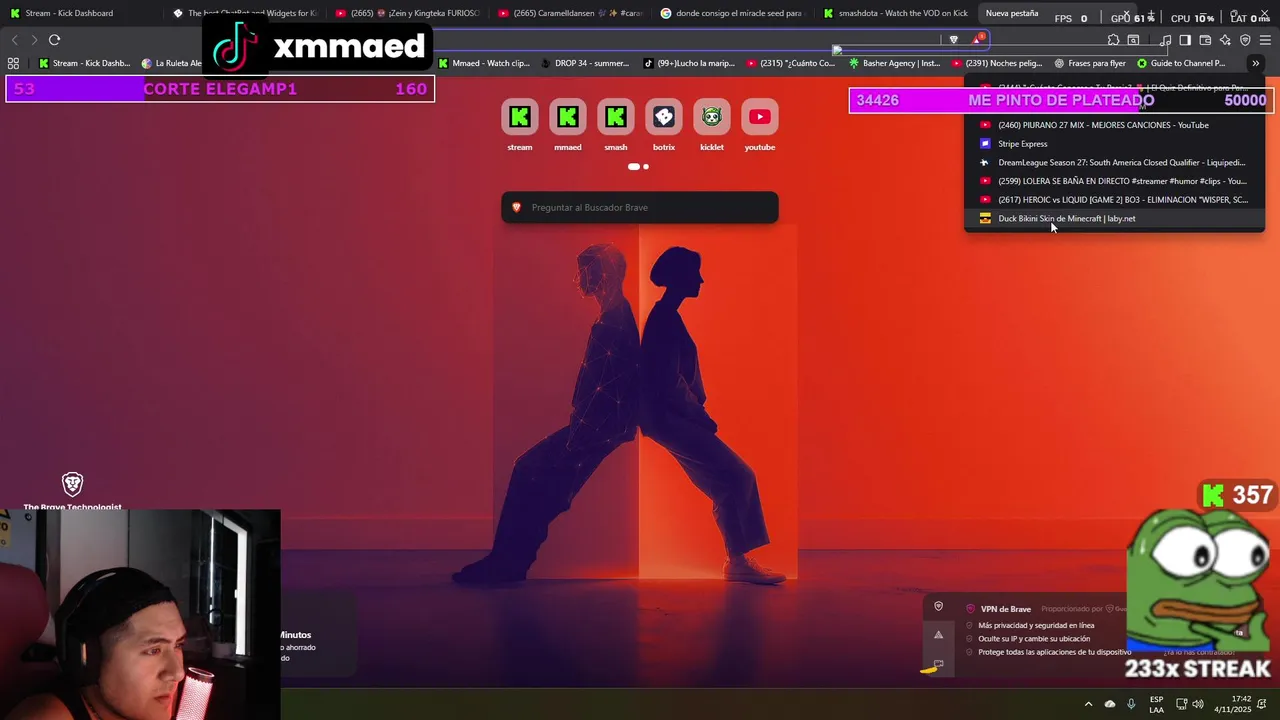Open 'La Ruleta Ale' bookmark
Image resolution: width=1280 pixels, height=720 pixels.
(172, 63)
